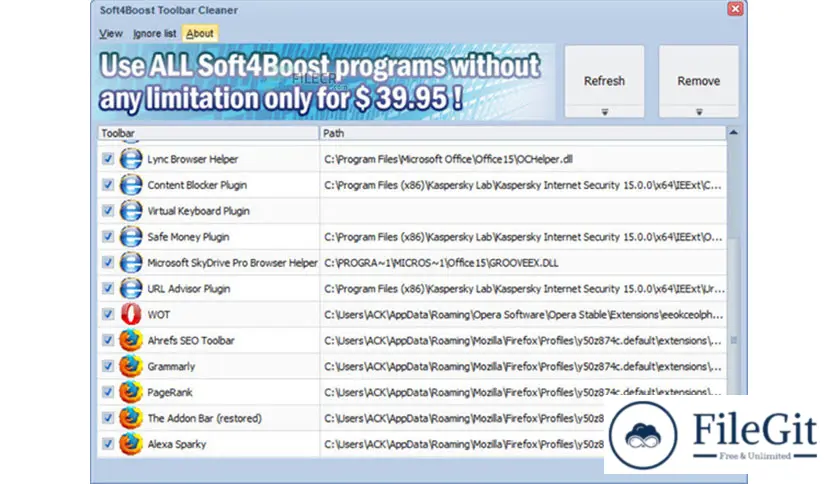Viewport: 836px width, 484px height.
Task: Uncheck The Addon Bar (restored) checkbox
Action: [108, 418]
